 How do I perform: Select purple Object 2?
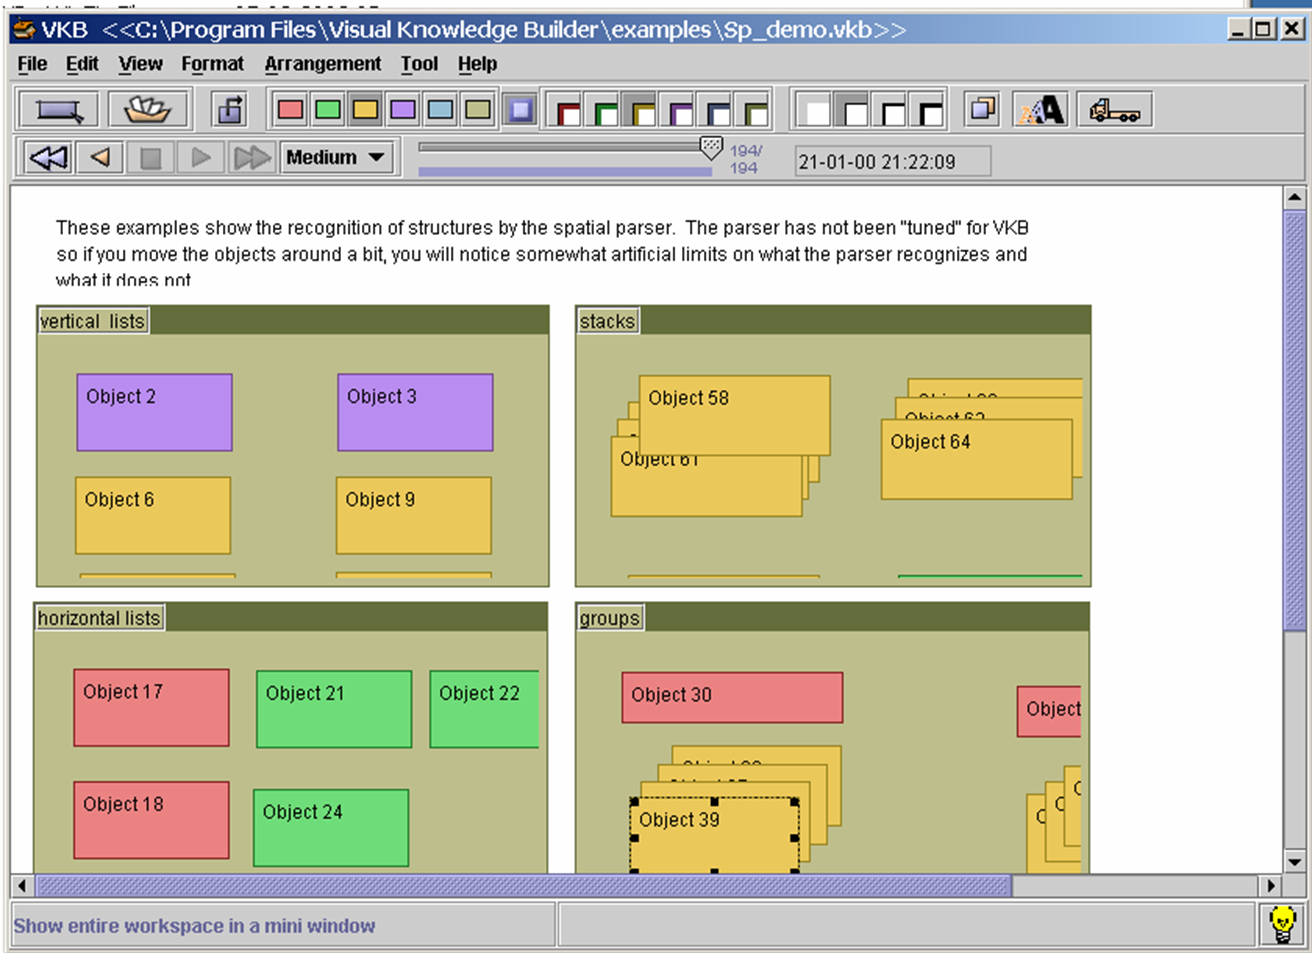pyautogui.click(x=155, y=413)
